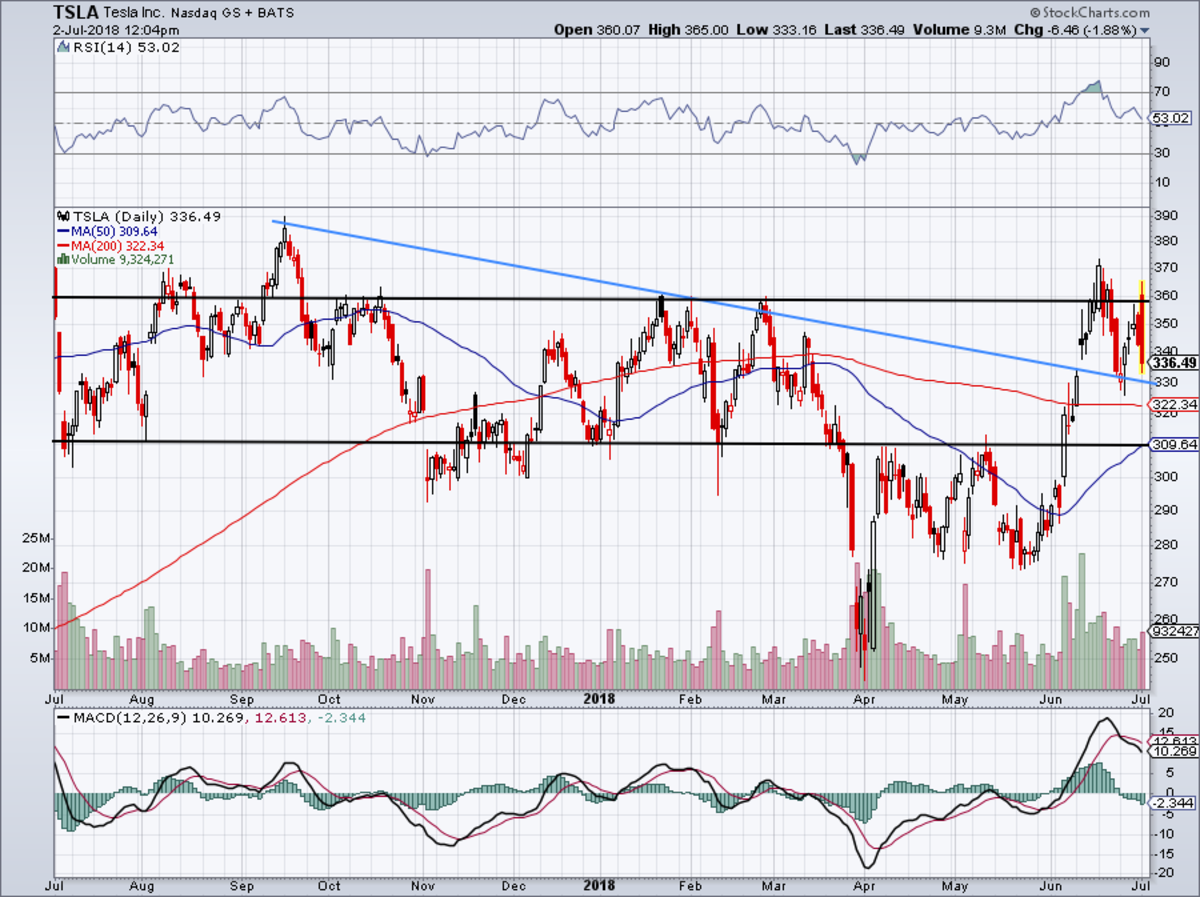Click the -15 label on the MACD axis
This screenshot has height=897, width=1200.
click(x=1163, y=853)
